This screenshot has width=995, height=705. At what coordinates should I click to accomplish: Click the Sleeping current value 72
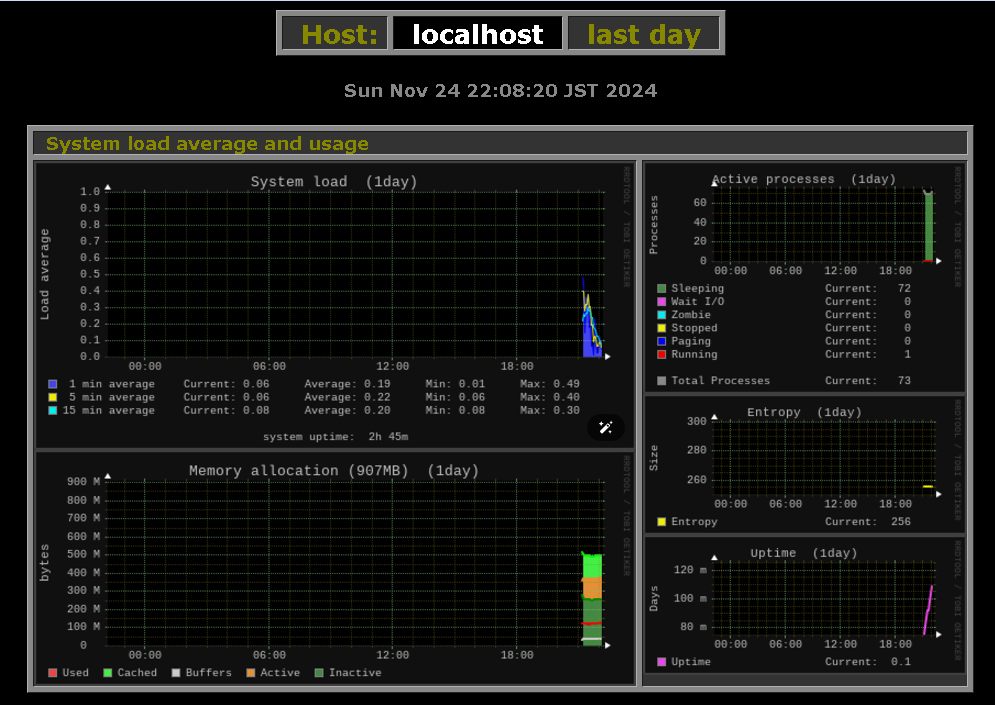click(x=904, y=289)
